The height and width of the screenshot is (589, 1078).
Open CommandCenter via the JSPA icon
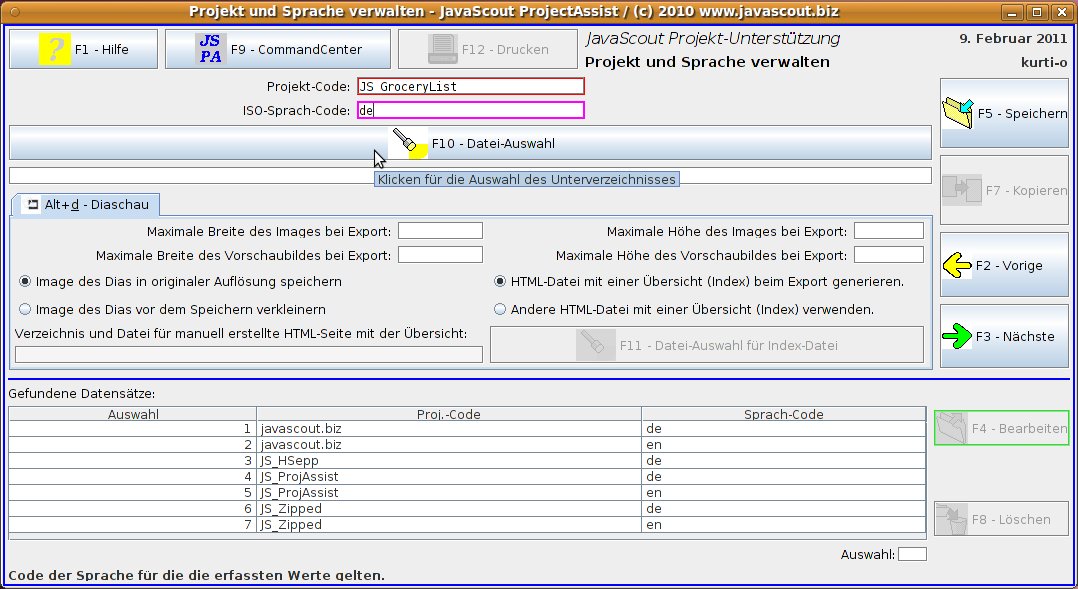[x=210, y=49]
